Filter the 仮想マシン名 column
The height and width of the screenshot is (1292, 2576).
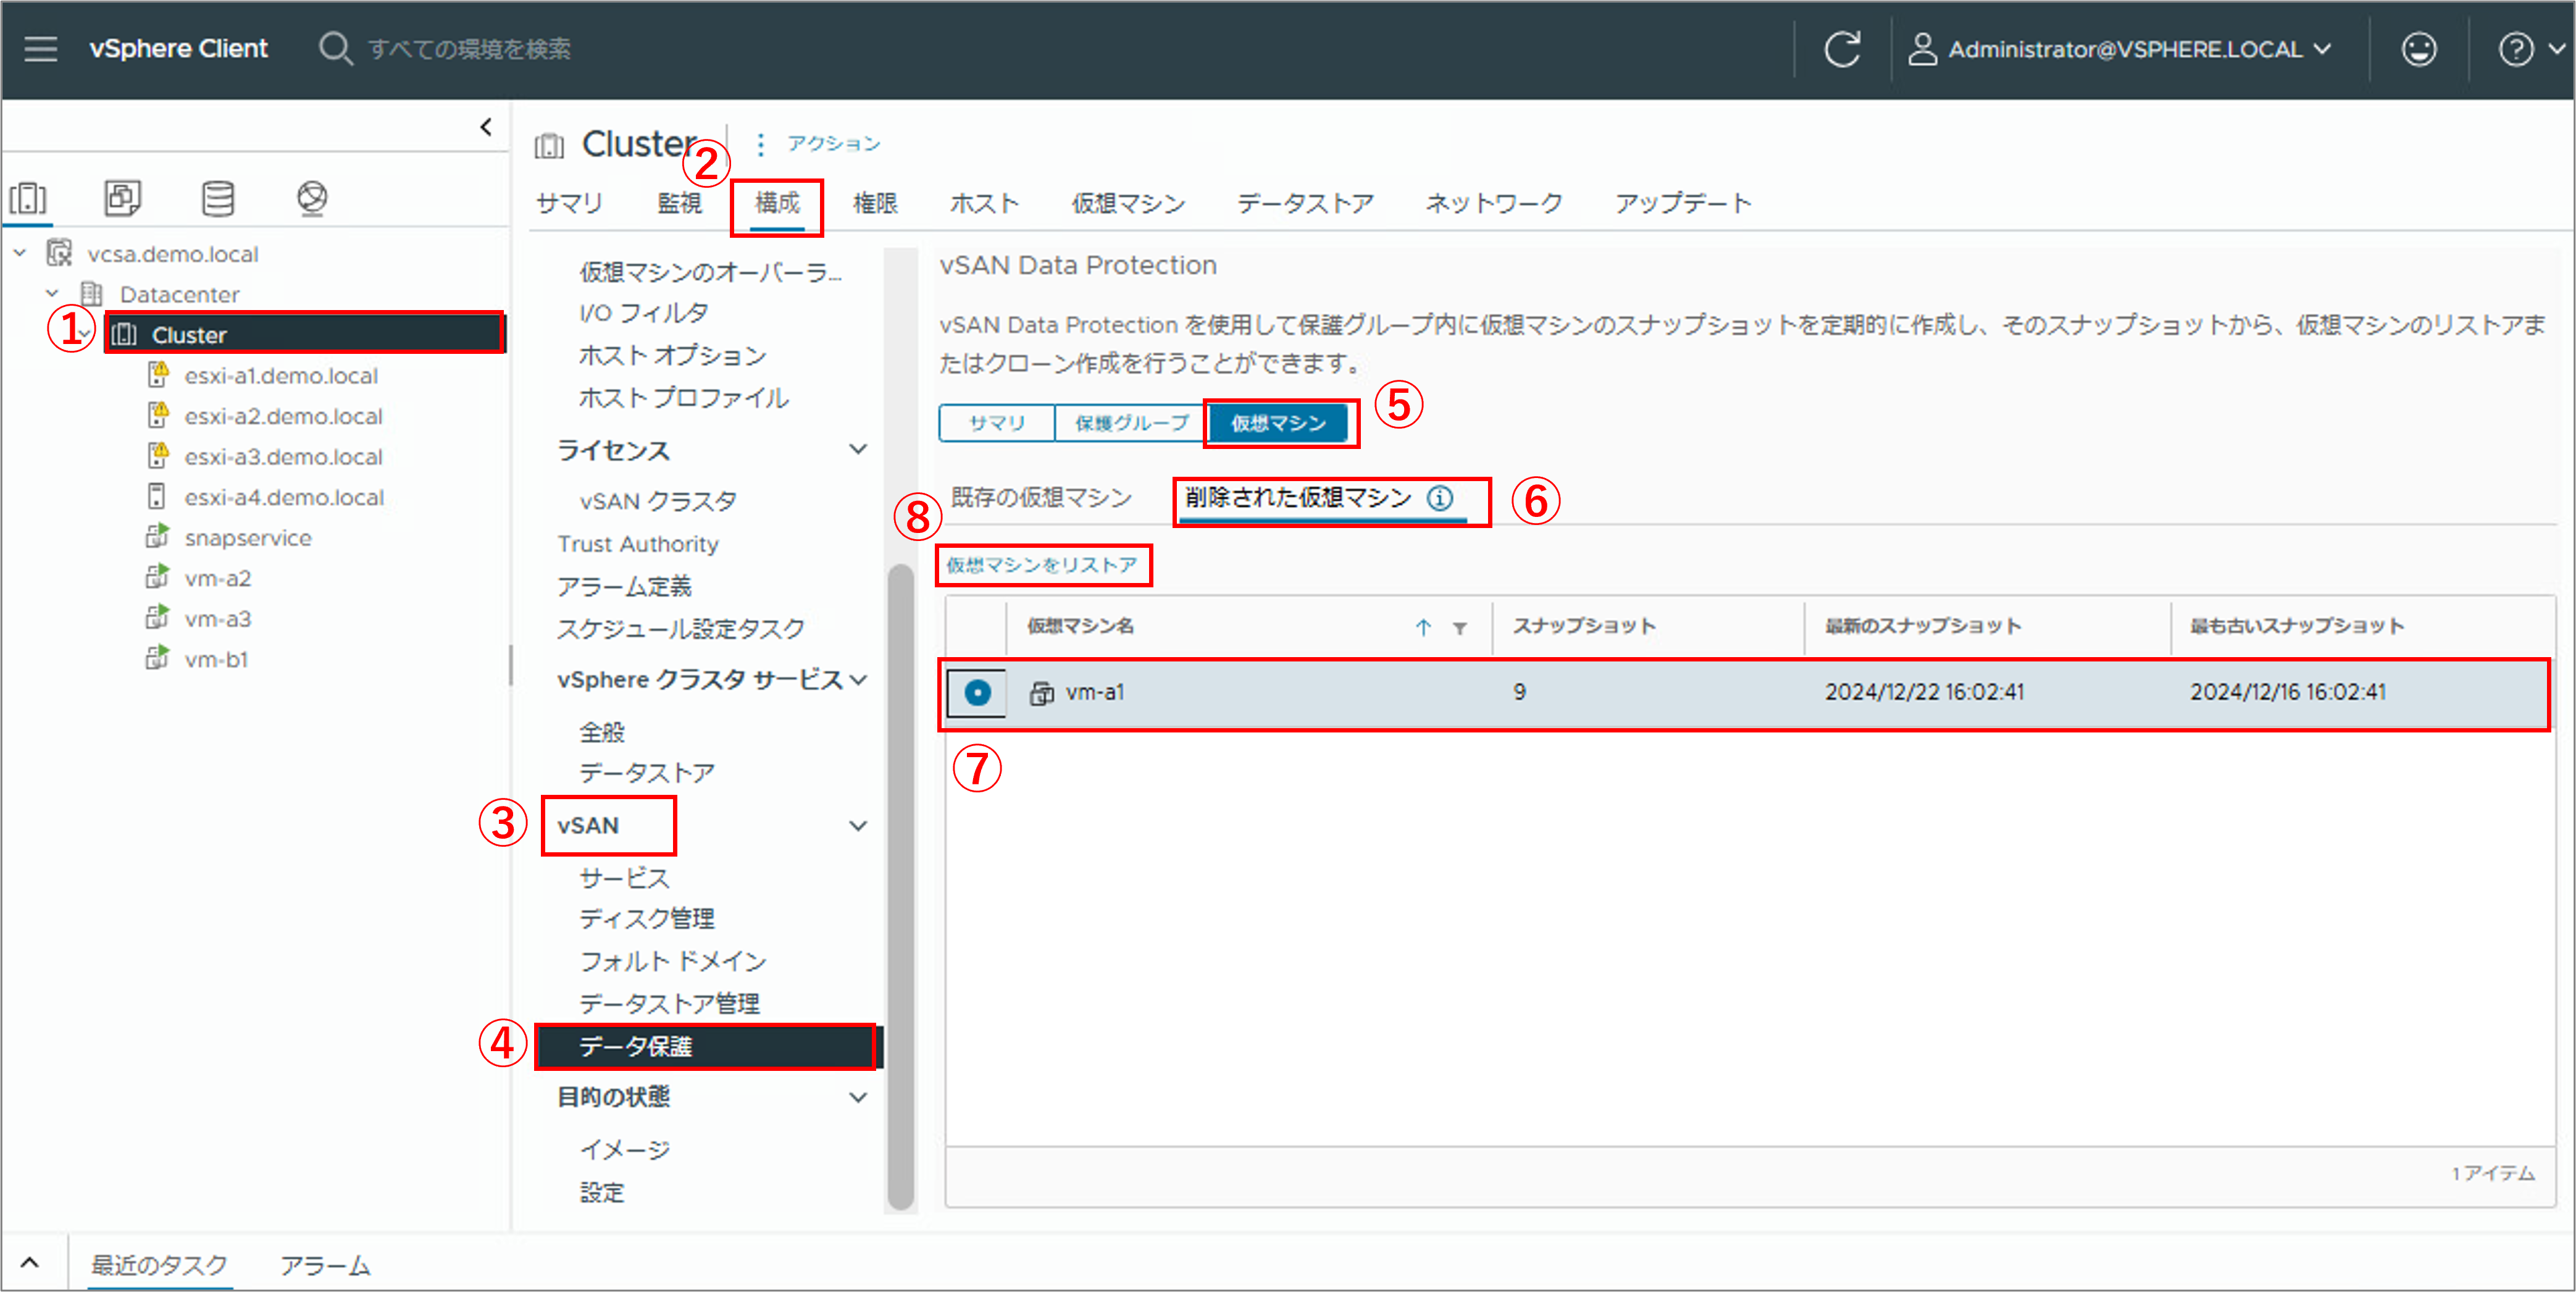[1460, 628]
